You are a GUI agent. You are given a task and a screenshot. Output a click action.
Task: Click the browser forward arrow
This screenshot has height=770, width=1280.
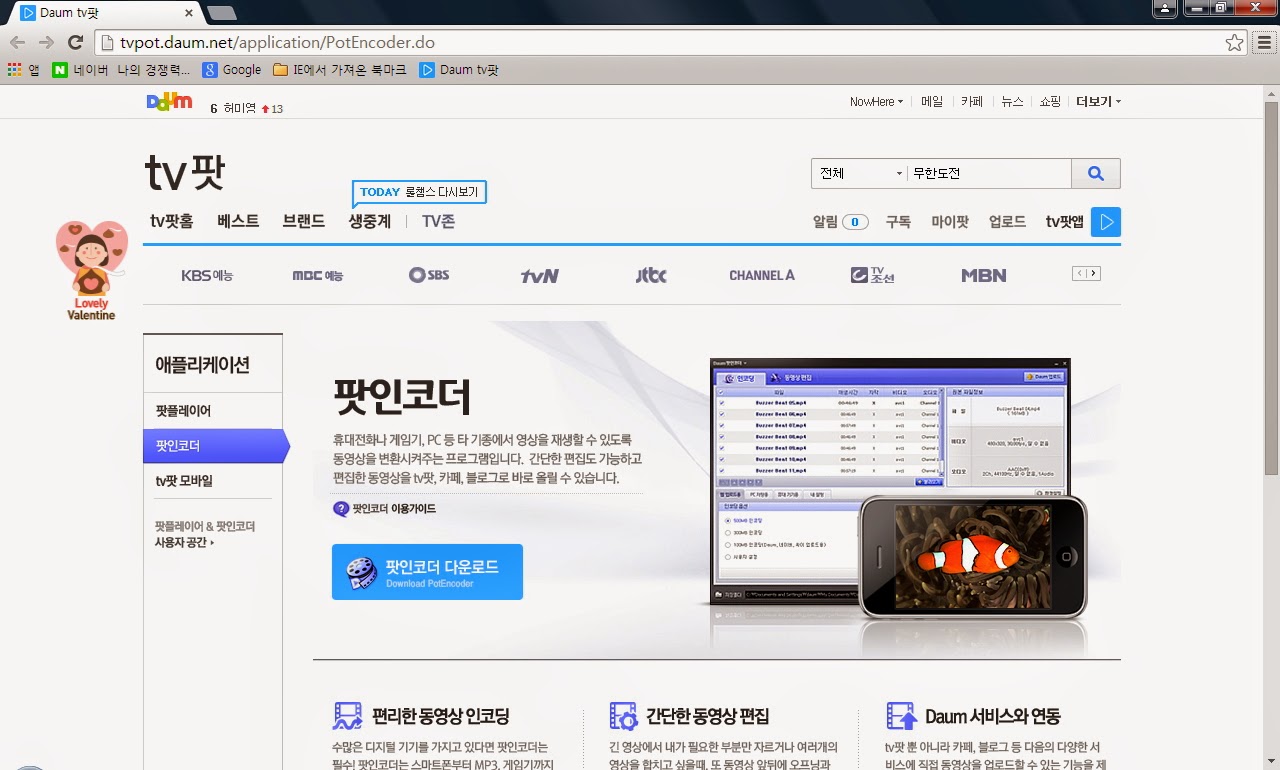[x=46, y=43]
